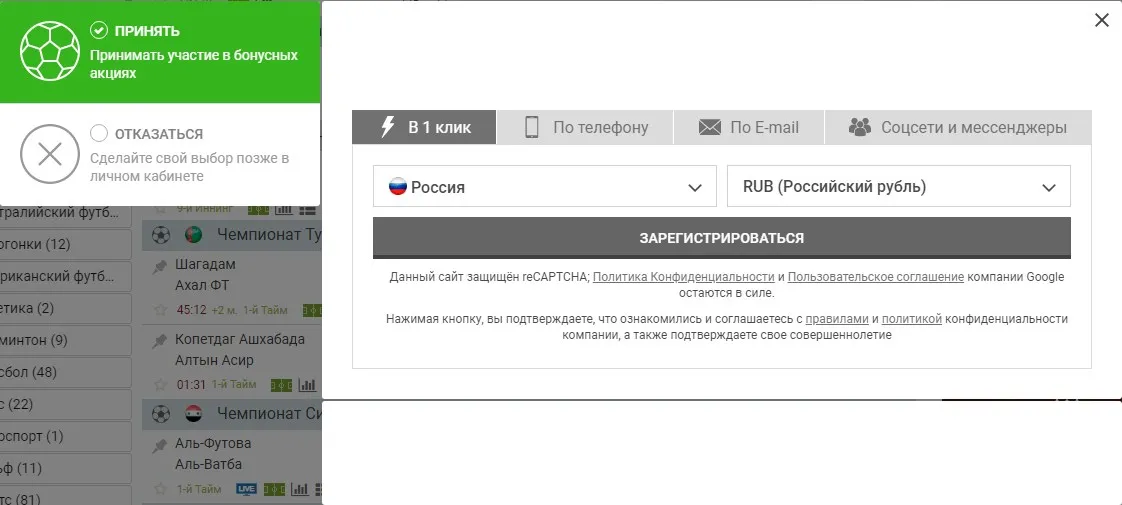Open the country dropdown showing Россия

click(x=545, y=186)
